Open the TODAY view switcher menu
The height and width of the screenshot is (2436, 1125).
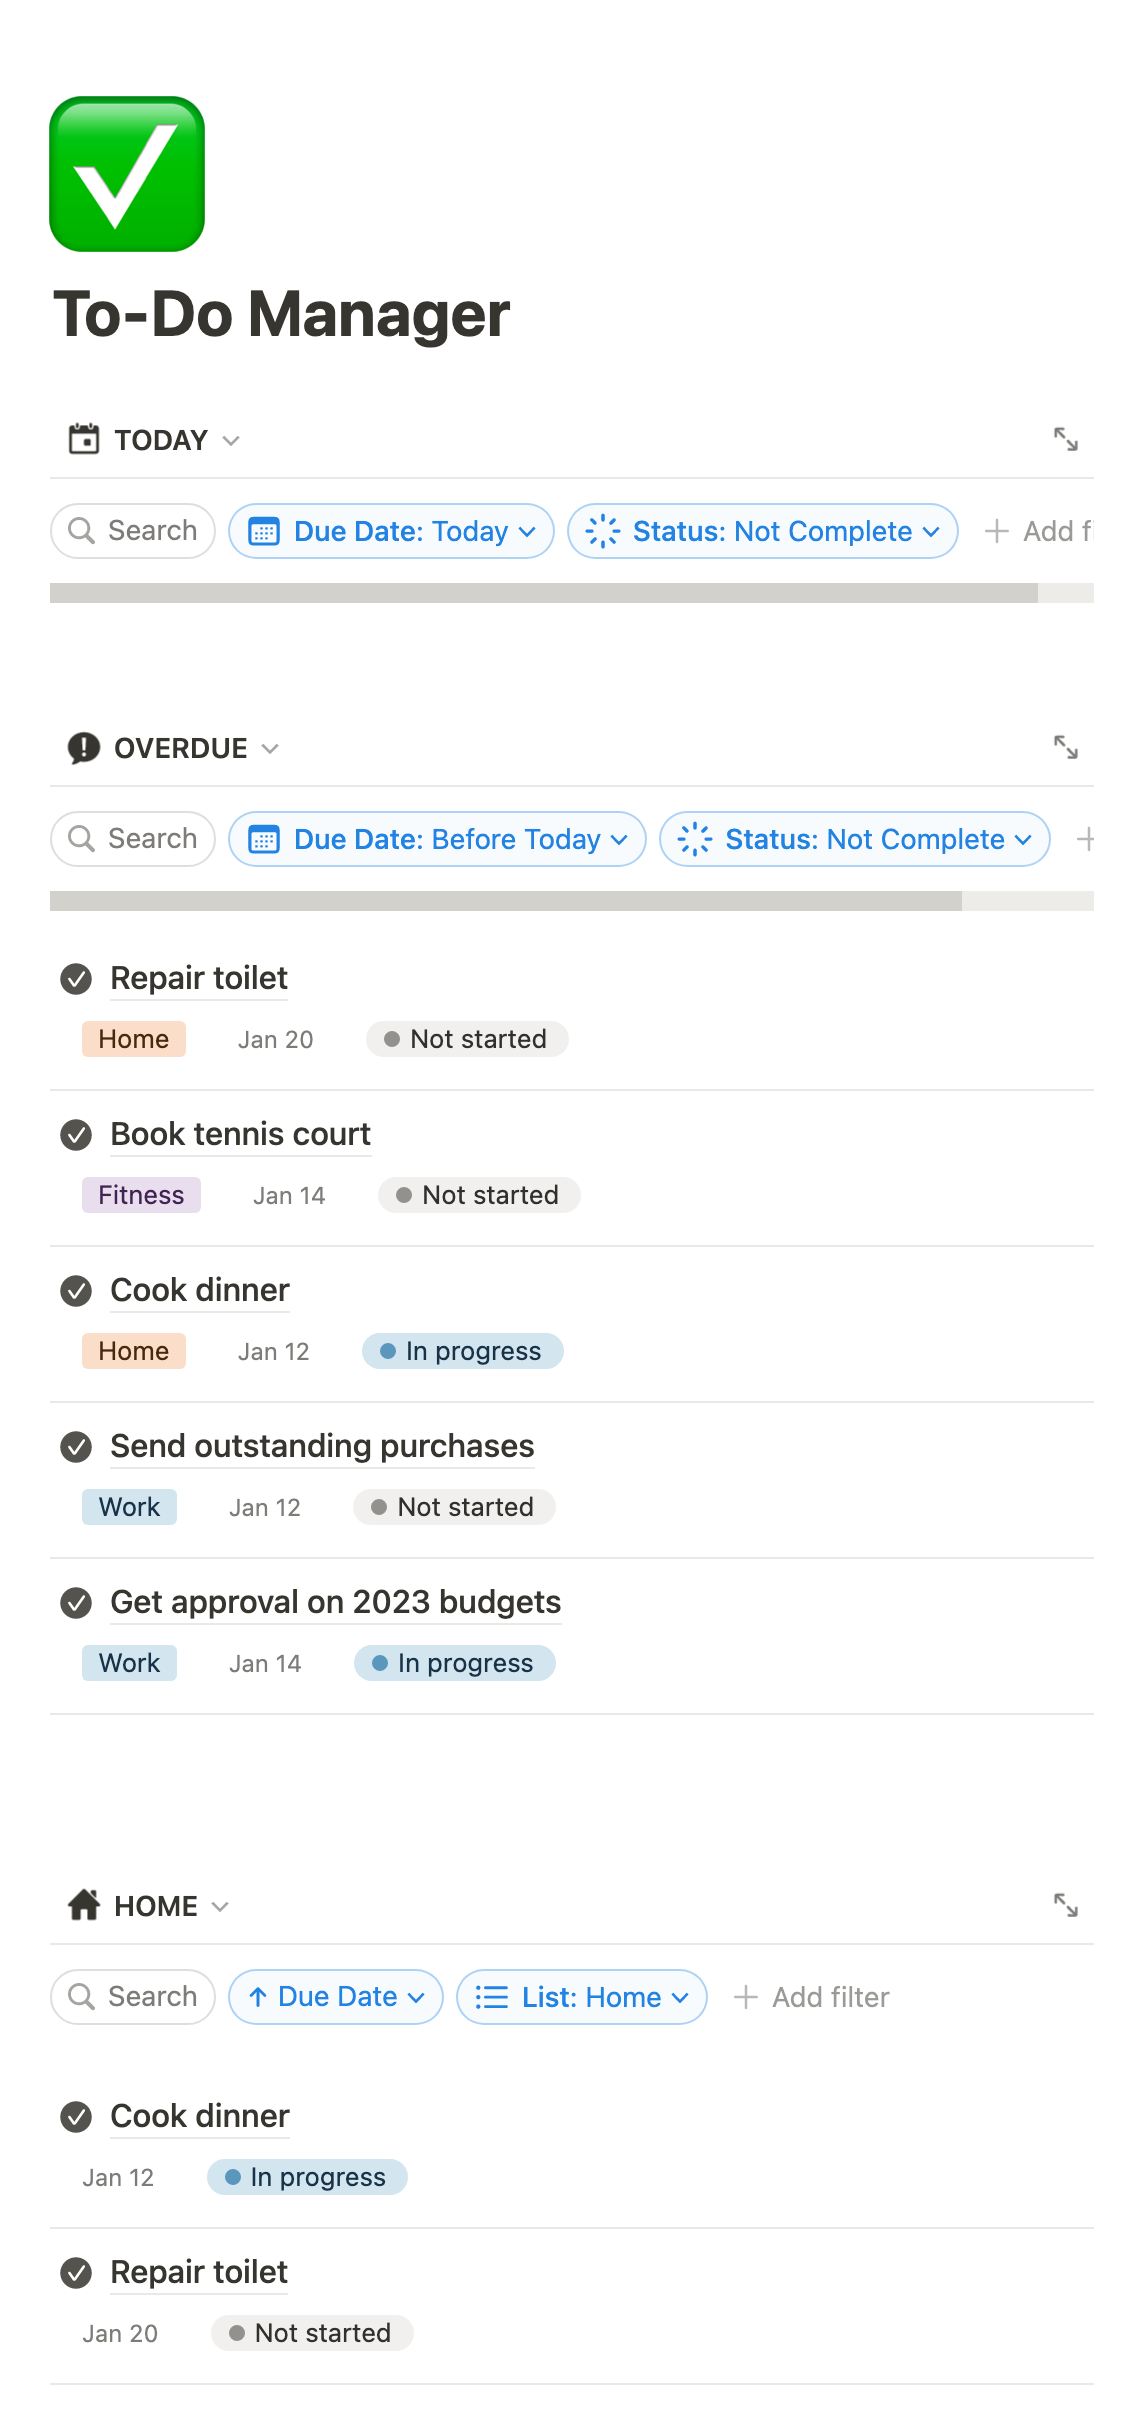click(x=160, y=440)
